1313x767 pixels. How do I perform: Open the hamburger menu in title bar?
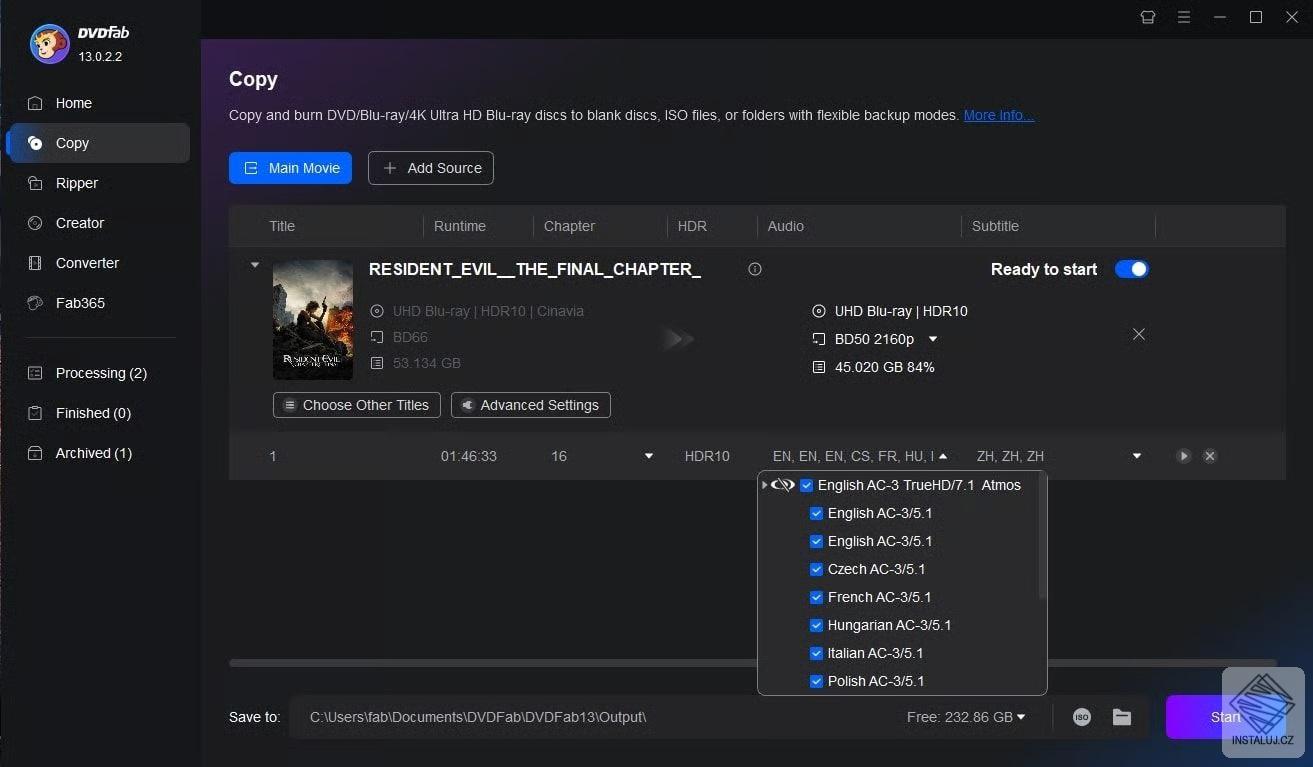coord(1184,17)
